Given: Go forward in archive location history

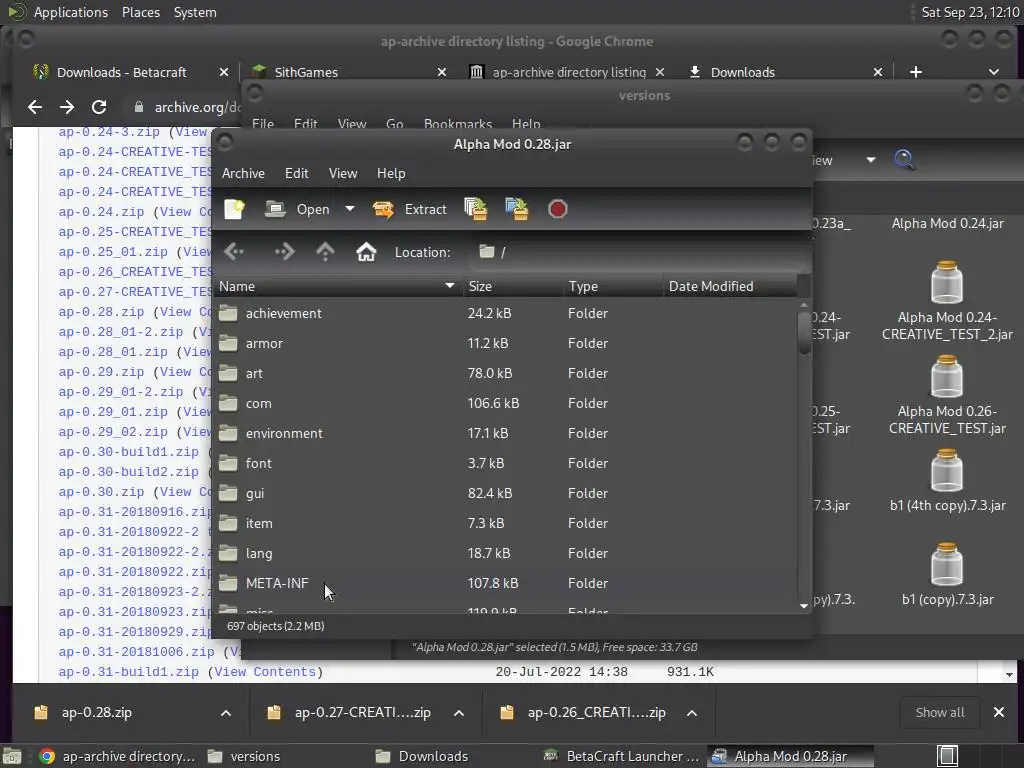Looking at the screenshot, I should (284, 252).
